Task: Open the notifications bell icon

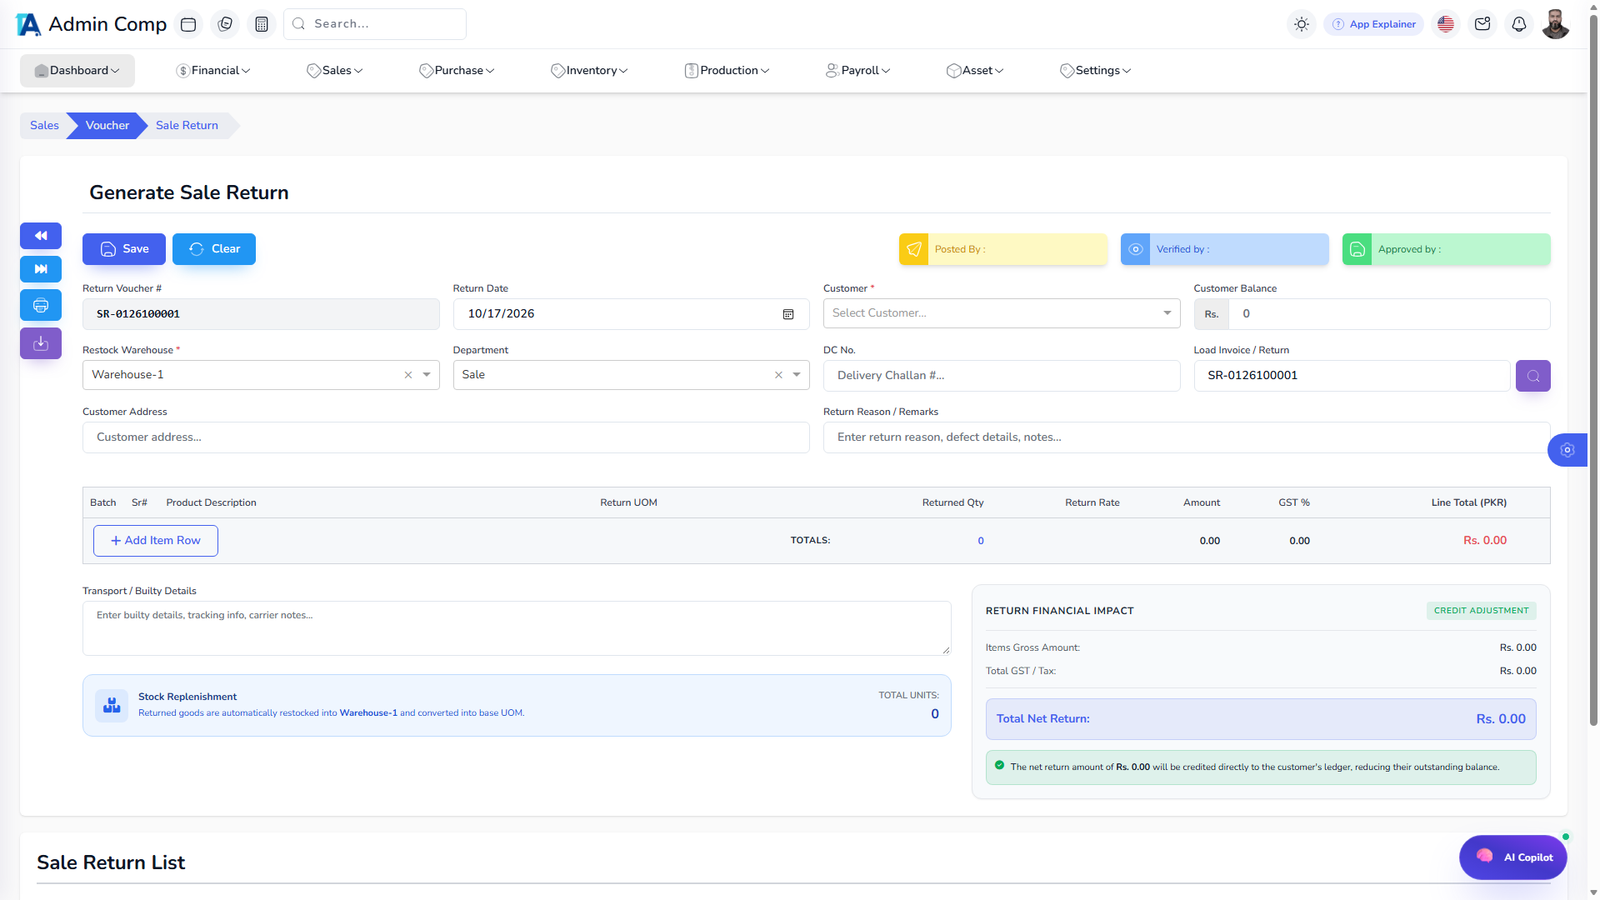Action: pyautogui.click(x=1519, y=24)
